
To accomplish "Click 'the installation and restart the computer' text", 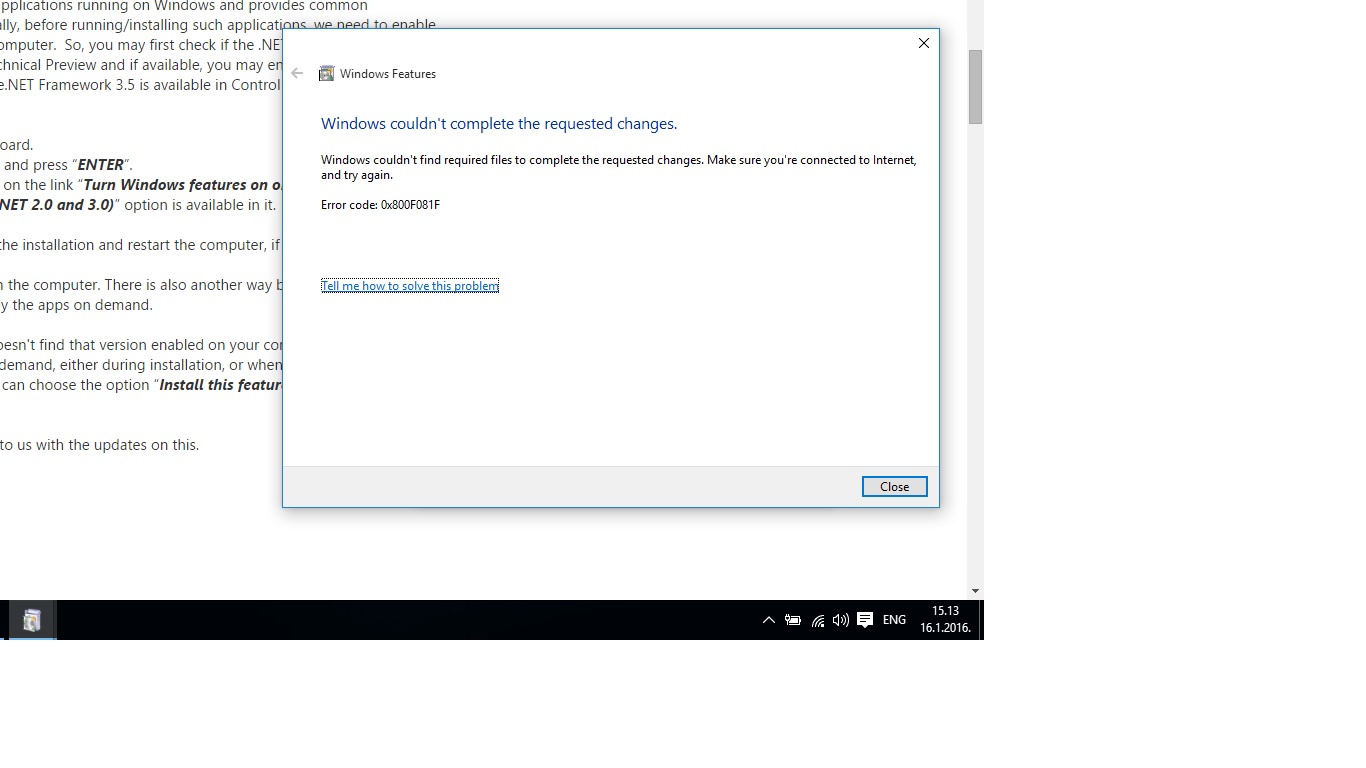I will [x=132, y=245].
